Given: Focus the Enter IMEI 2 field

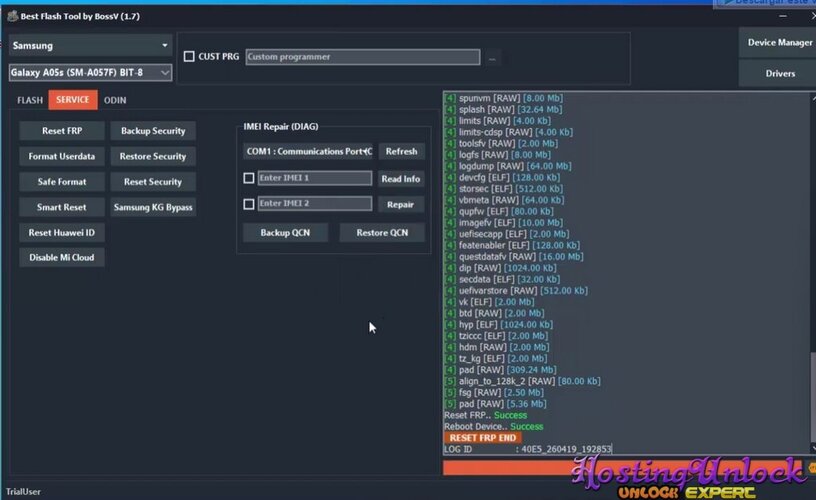Looking at the screenshot, I should [x=315, y=203].
